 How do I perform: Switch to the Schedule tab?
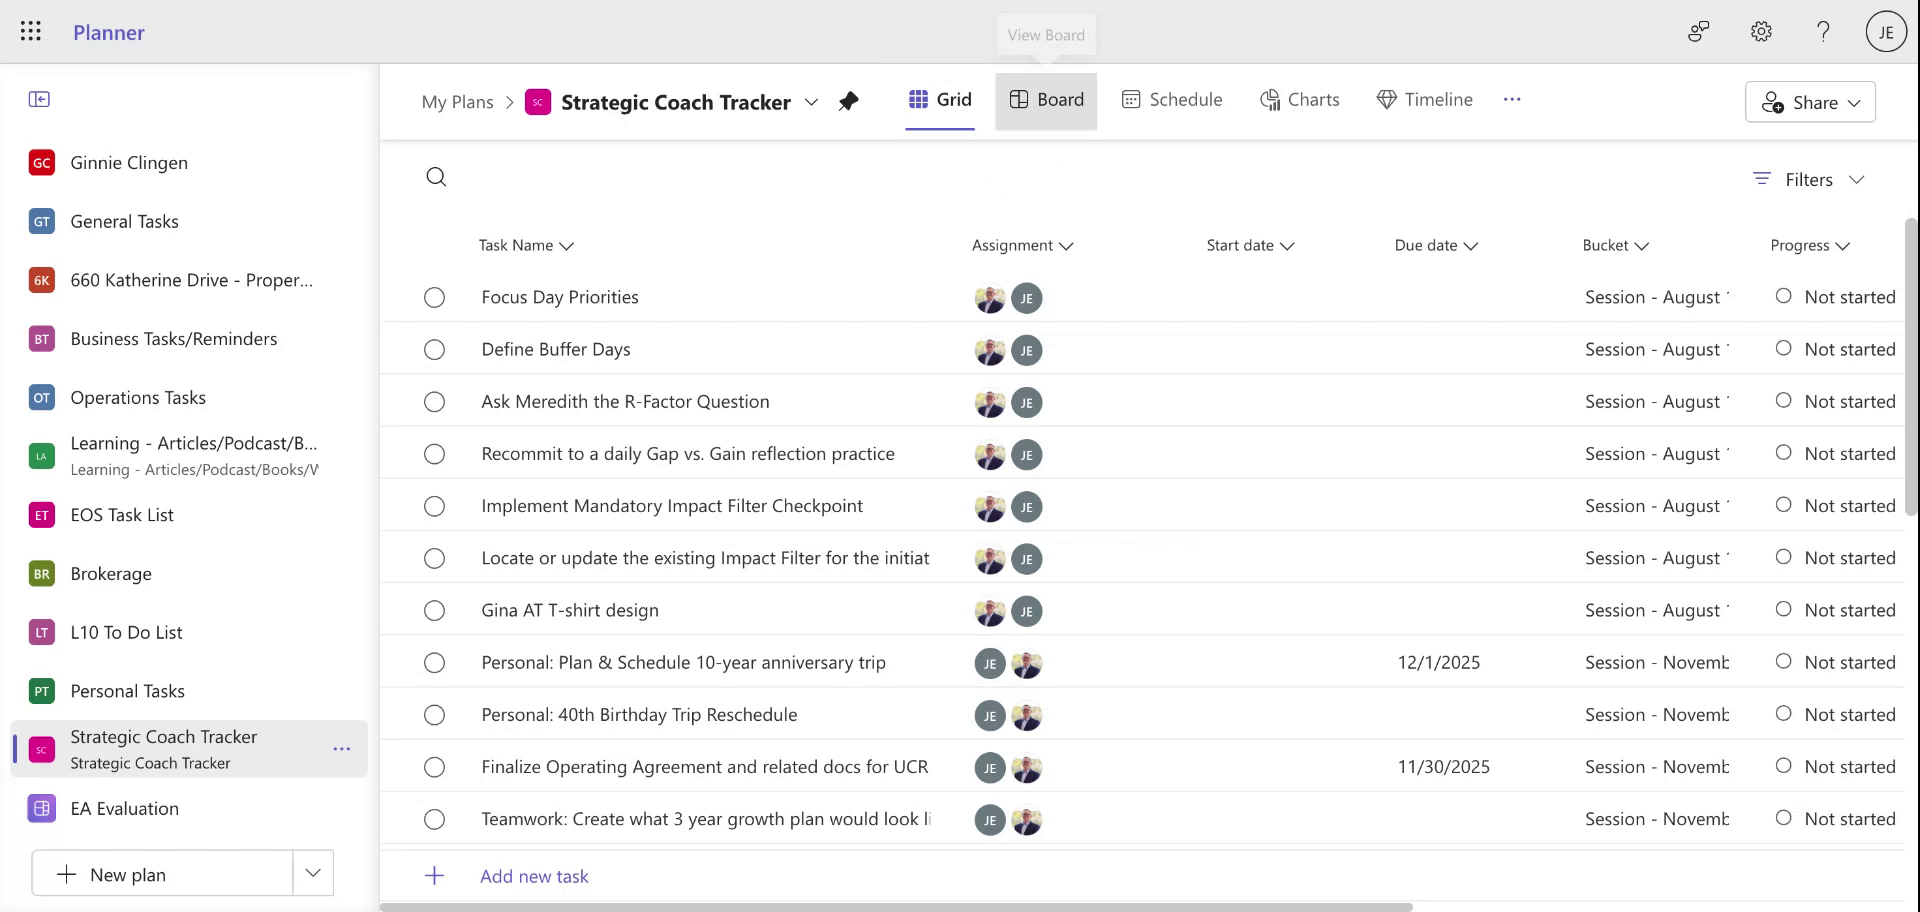click(1172, 99)
